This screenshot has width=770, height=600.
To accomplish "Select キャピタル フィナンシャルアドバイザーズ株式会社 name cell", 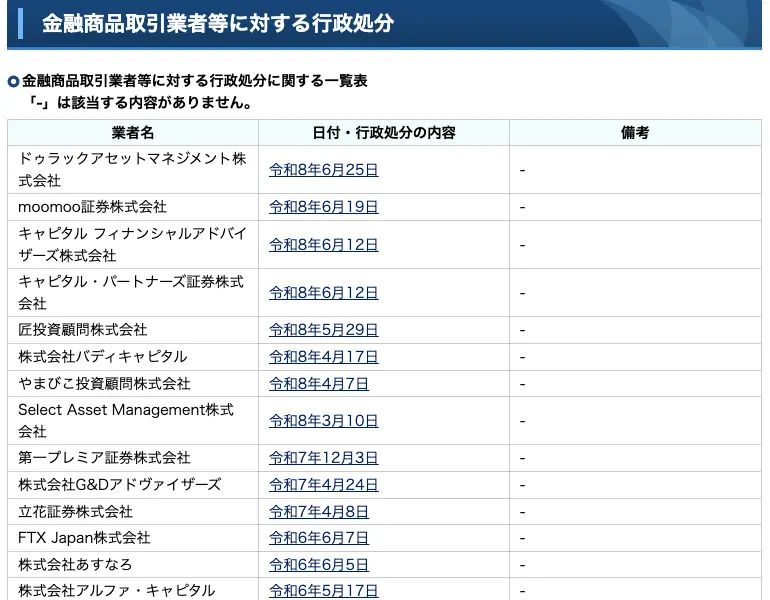I will point(133,245).
